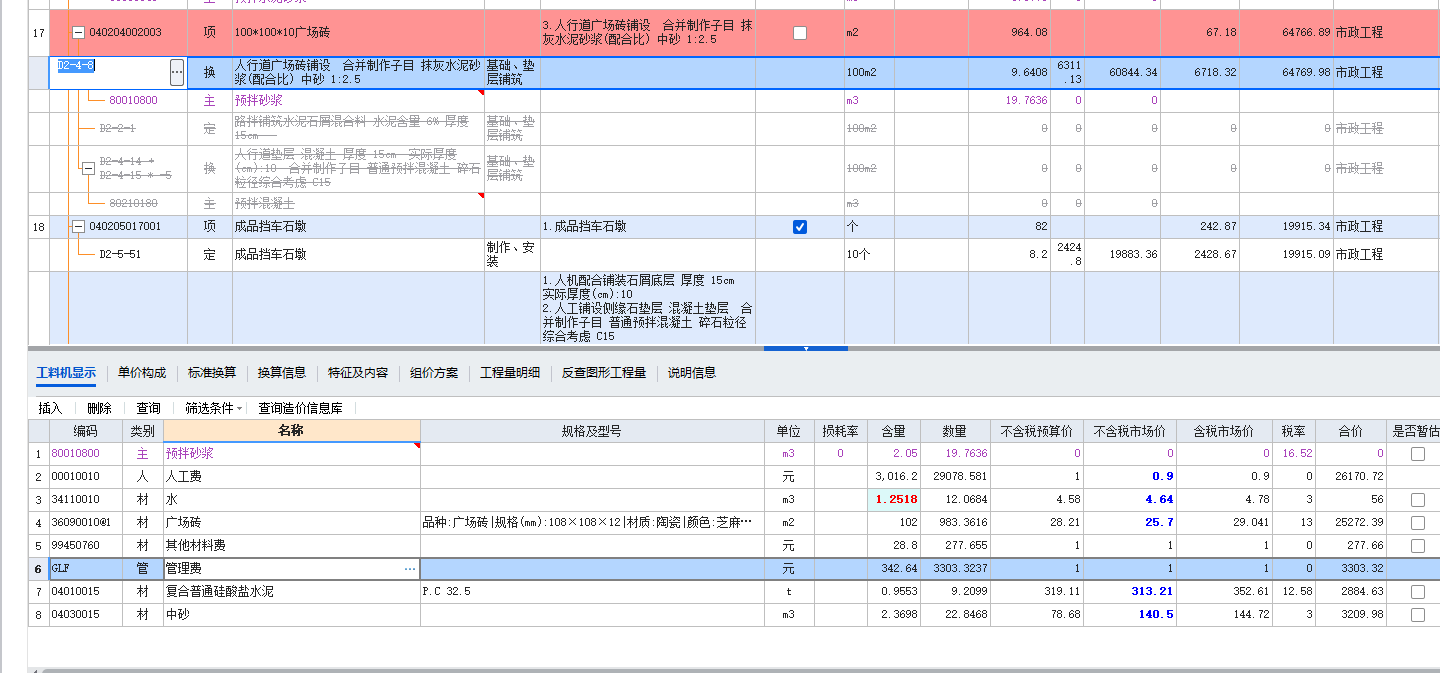
Task: Click the 是否暂估 column header
Action: [x=1415, y=431]
